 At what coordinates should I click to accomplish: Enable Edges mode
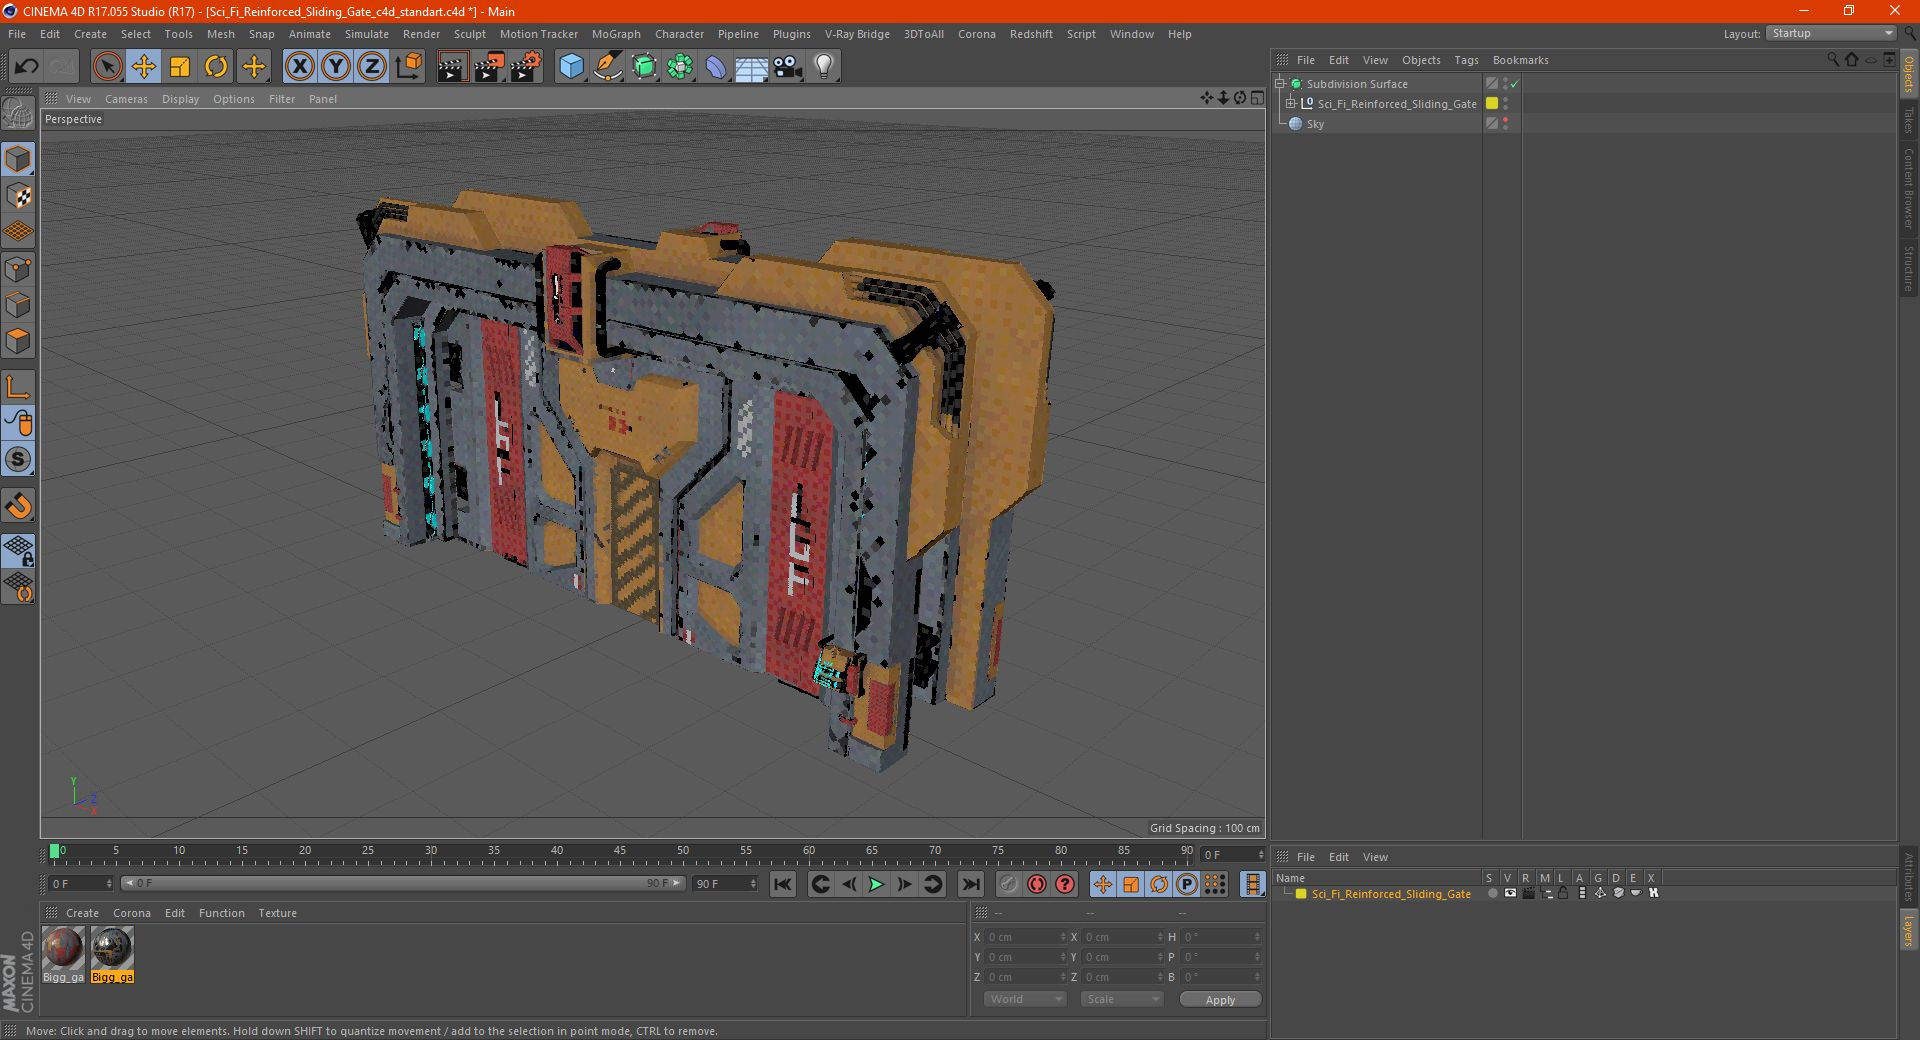[18, 305]
